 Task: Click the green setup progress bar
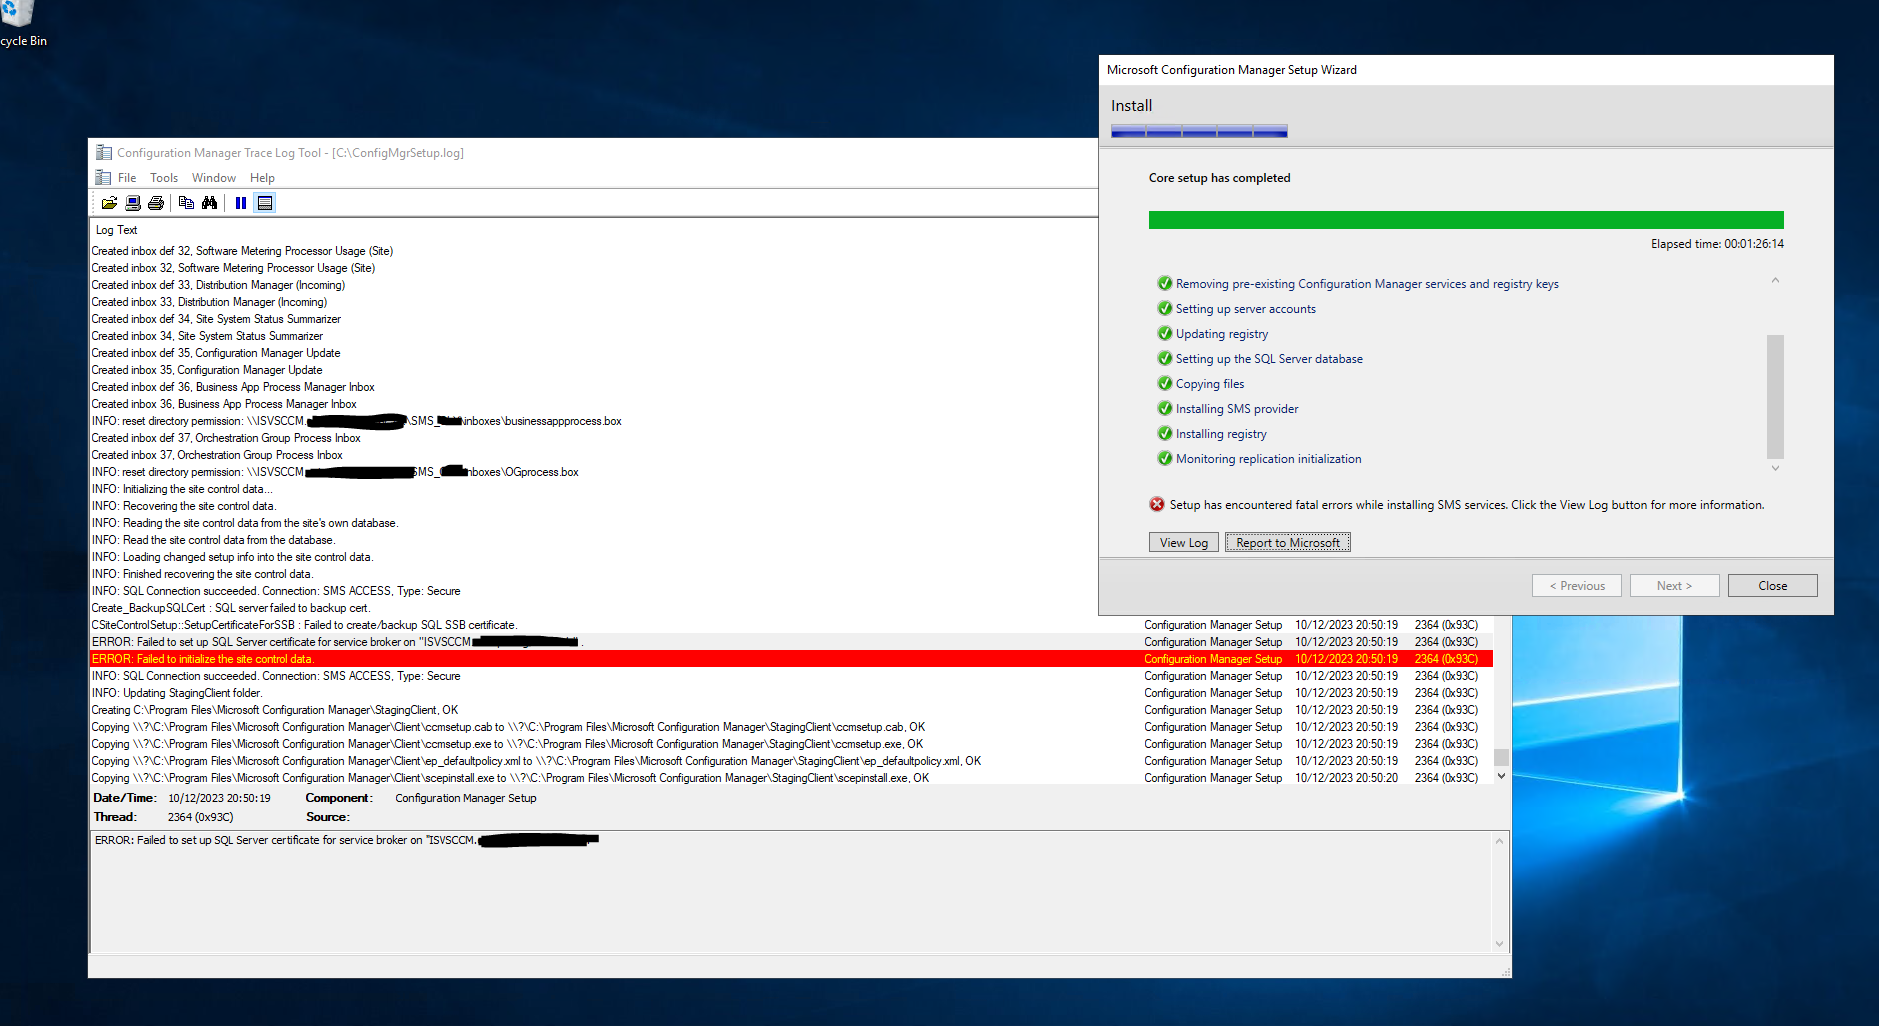pos(1466,220)
